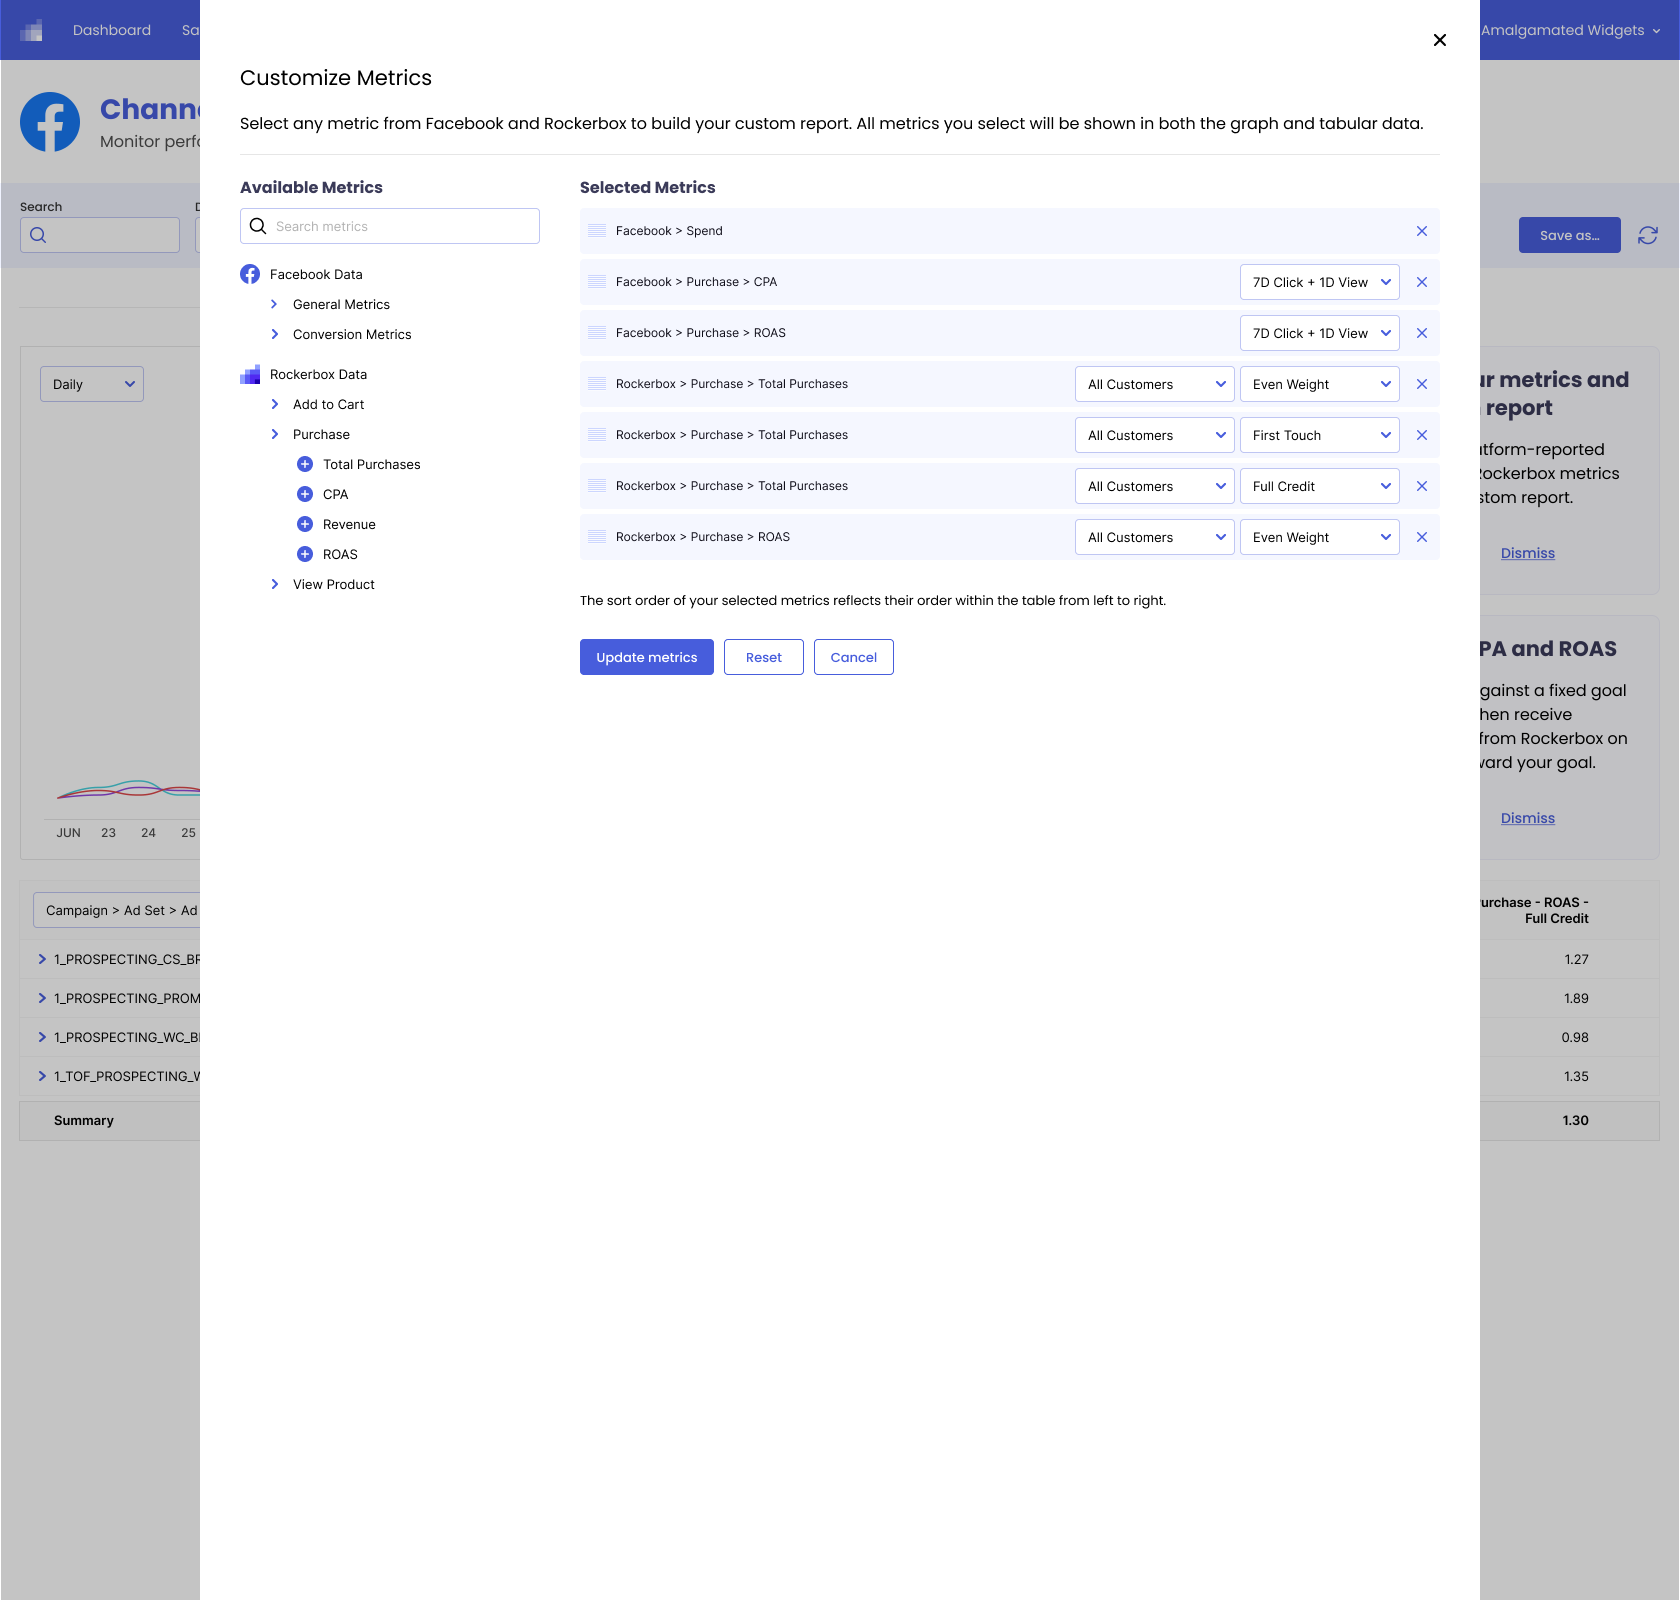Grab drag handle for Total Purchases Full Credit
The width and height of the screenshot is (1680, 1600).
[597, 486]
